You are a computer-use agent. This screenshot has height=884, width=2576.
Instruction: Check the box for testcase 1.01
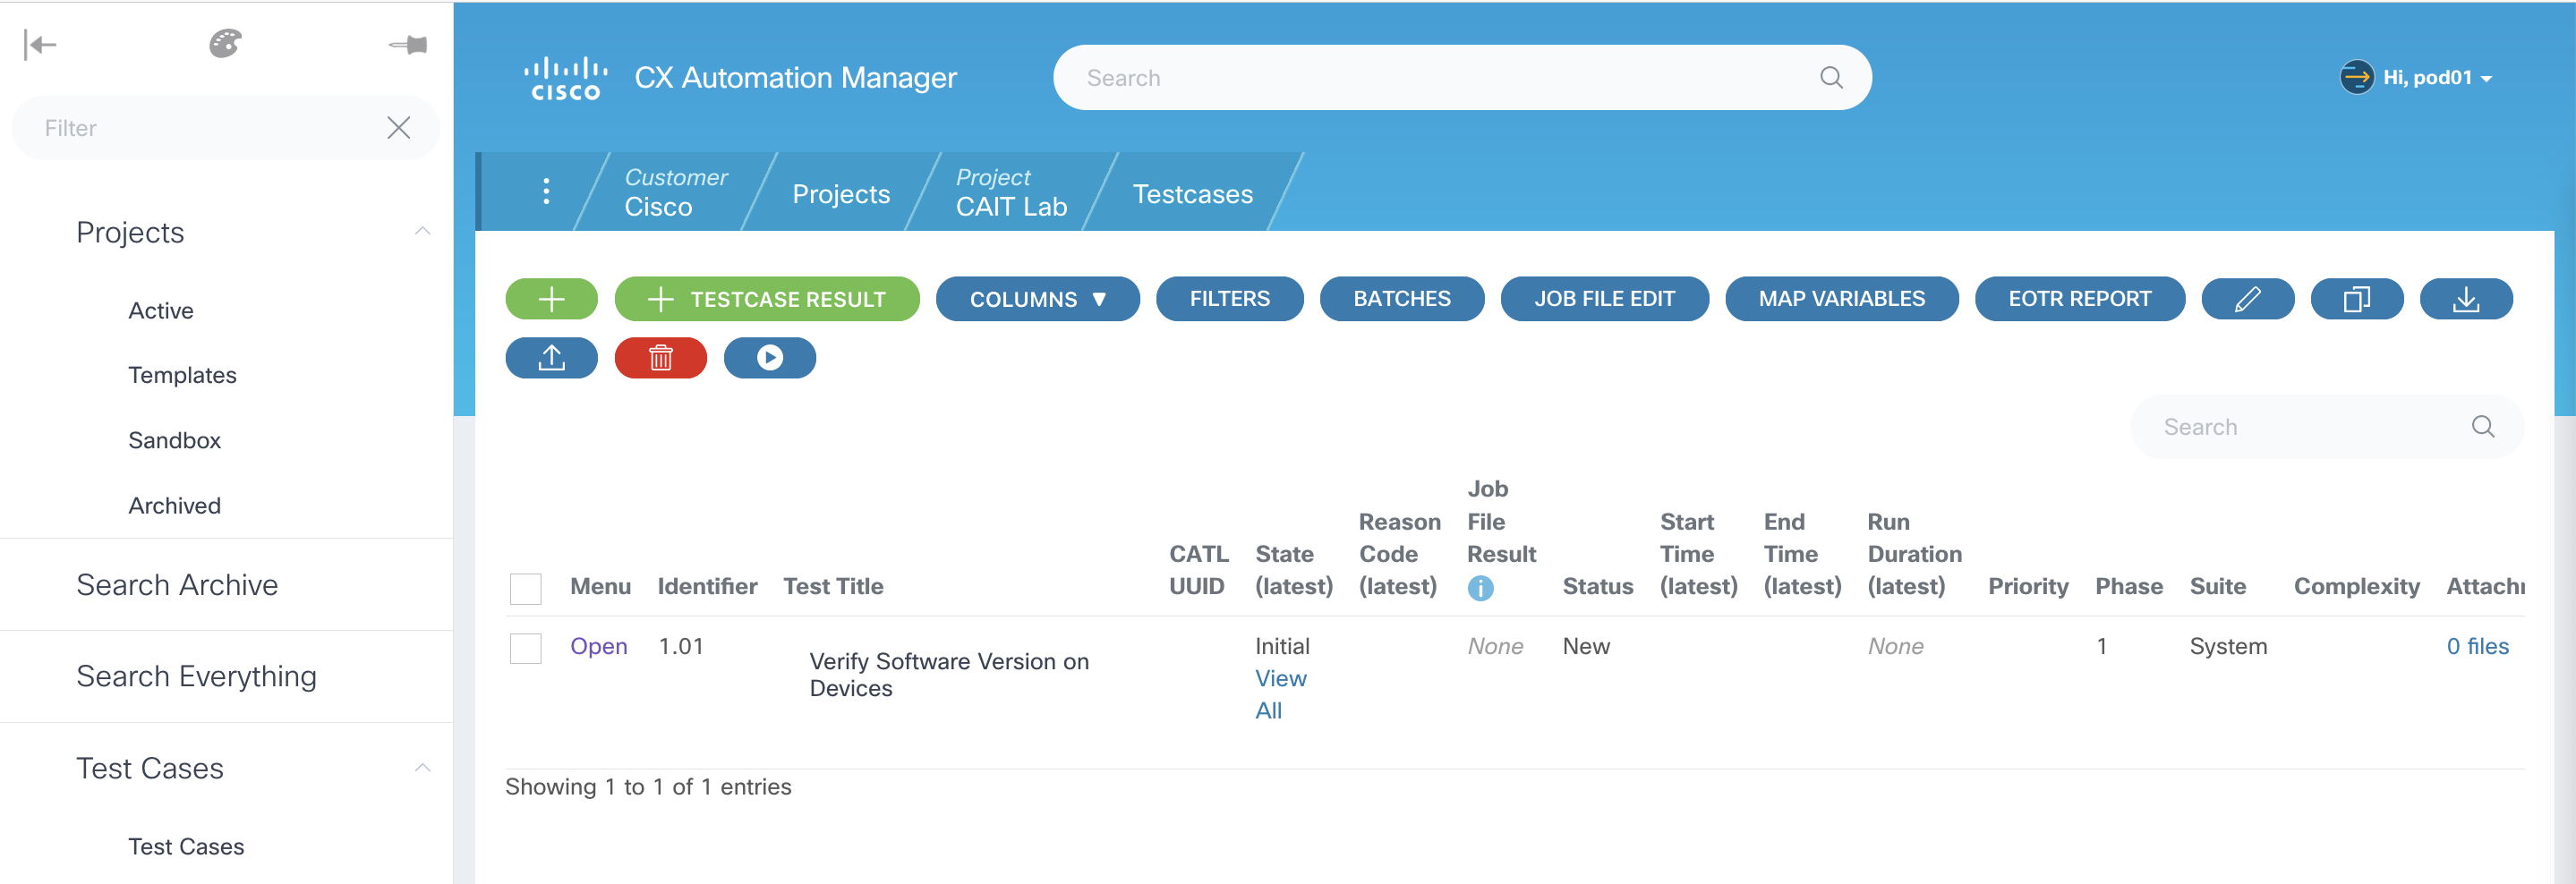tap(525, 648)
